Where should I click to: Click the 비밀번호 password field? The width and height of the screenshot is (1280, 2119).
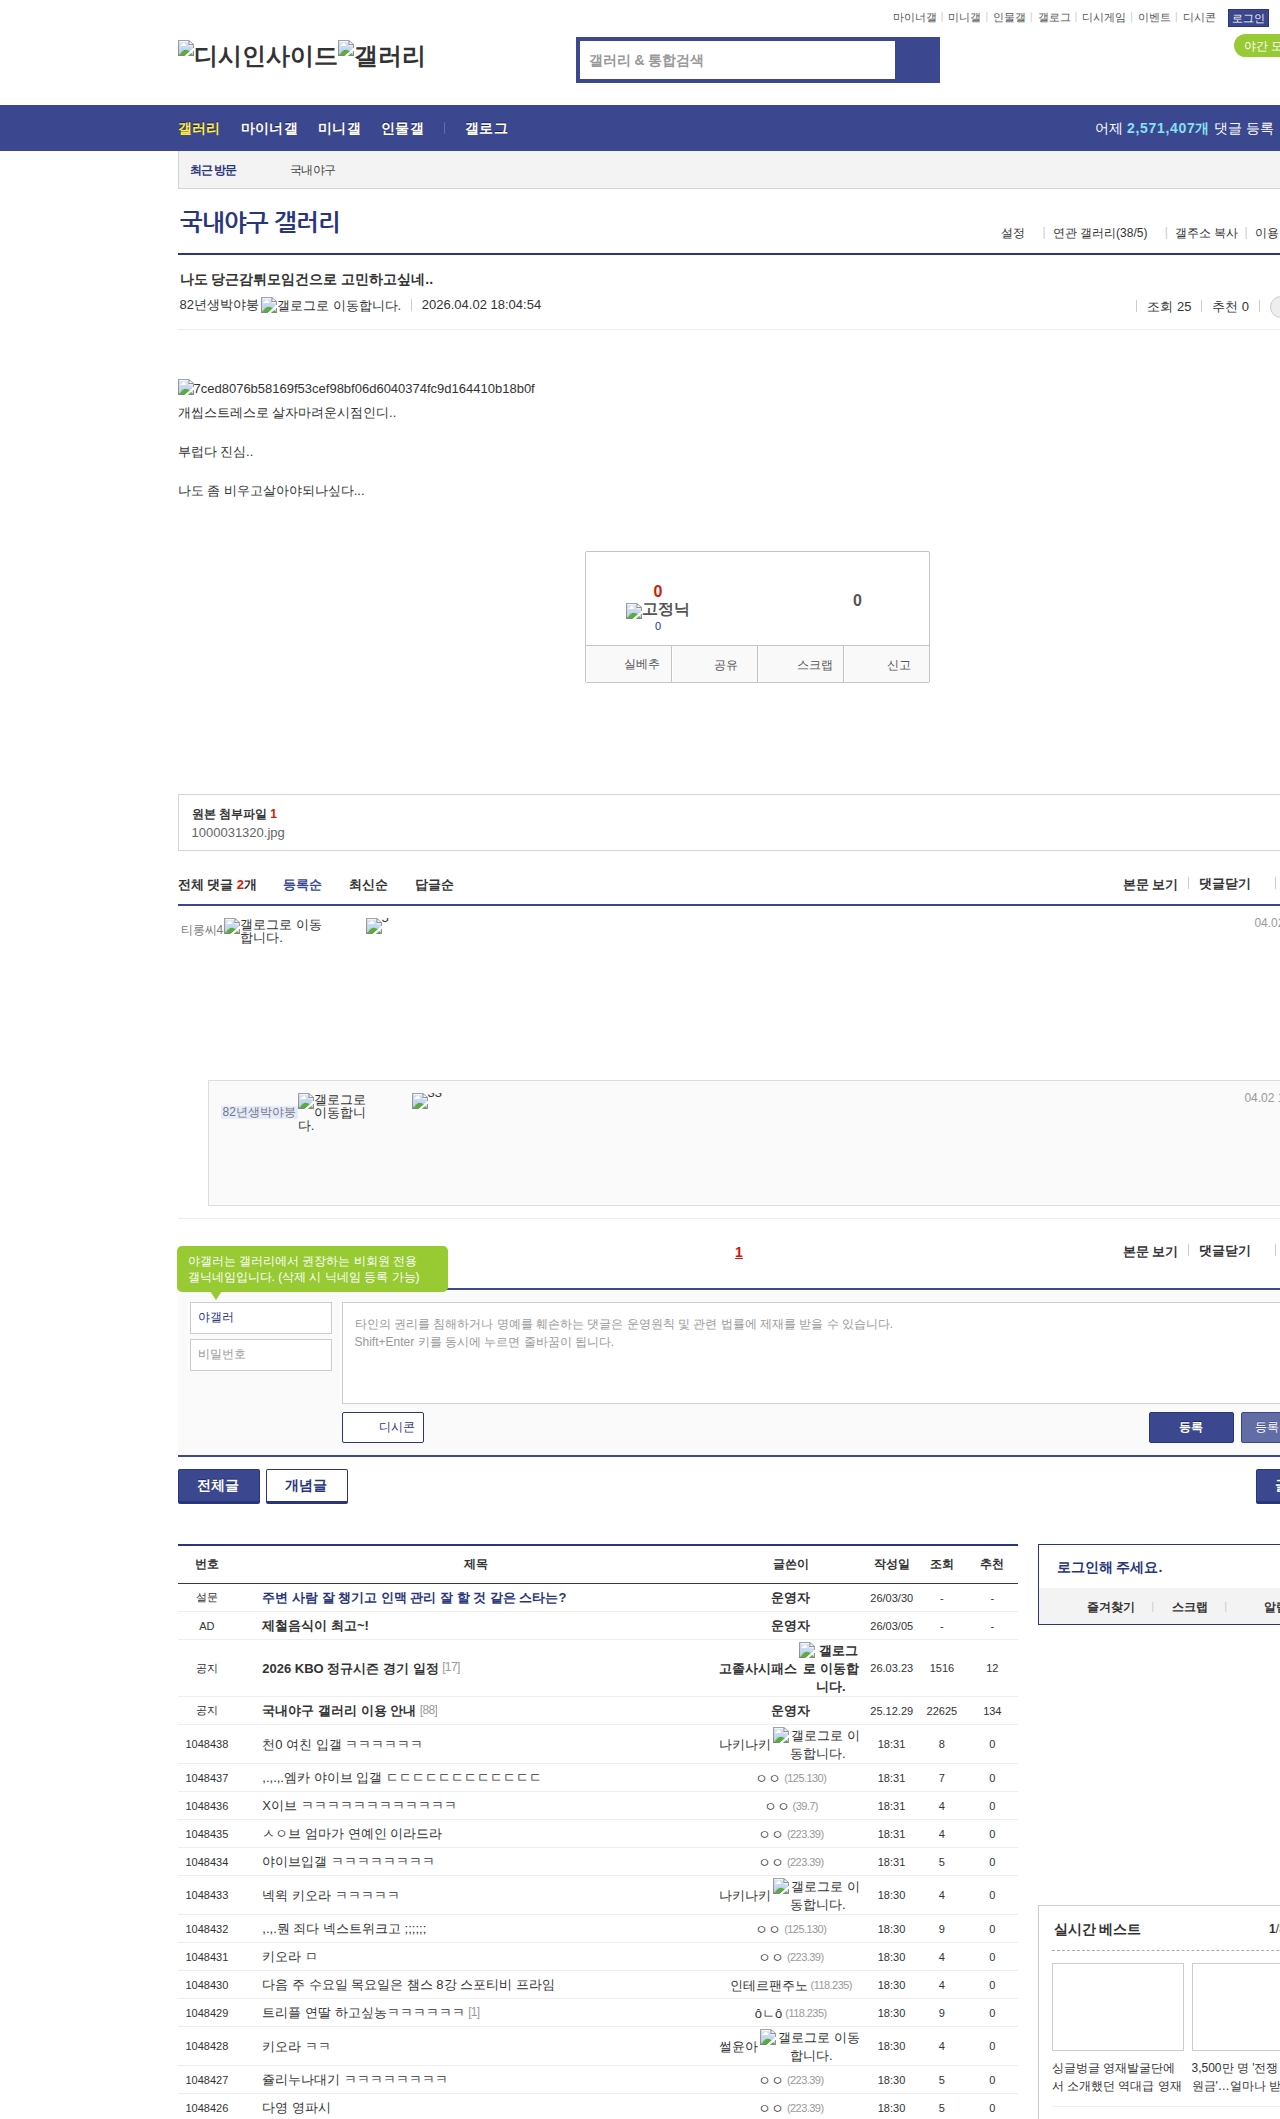tap(260, 1354)
